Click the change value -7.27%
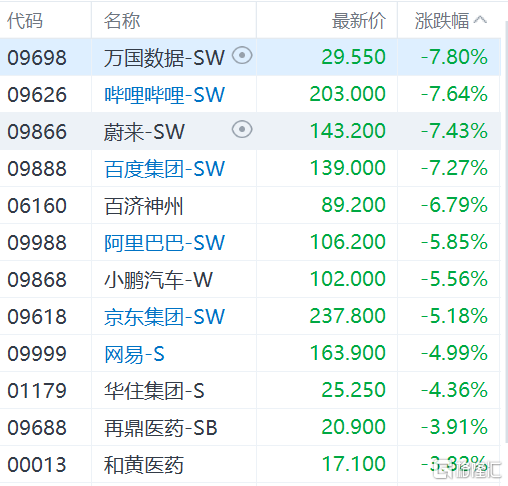Image resolution: width=508 pixels, height=486 pixels. pos(454,168)
